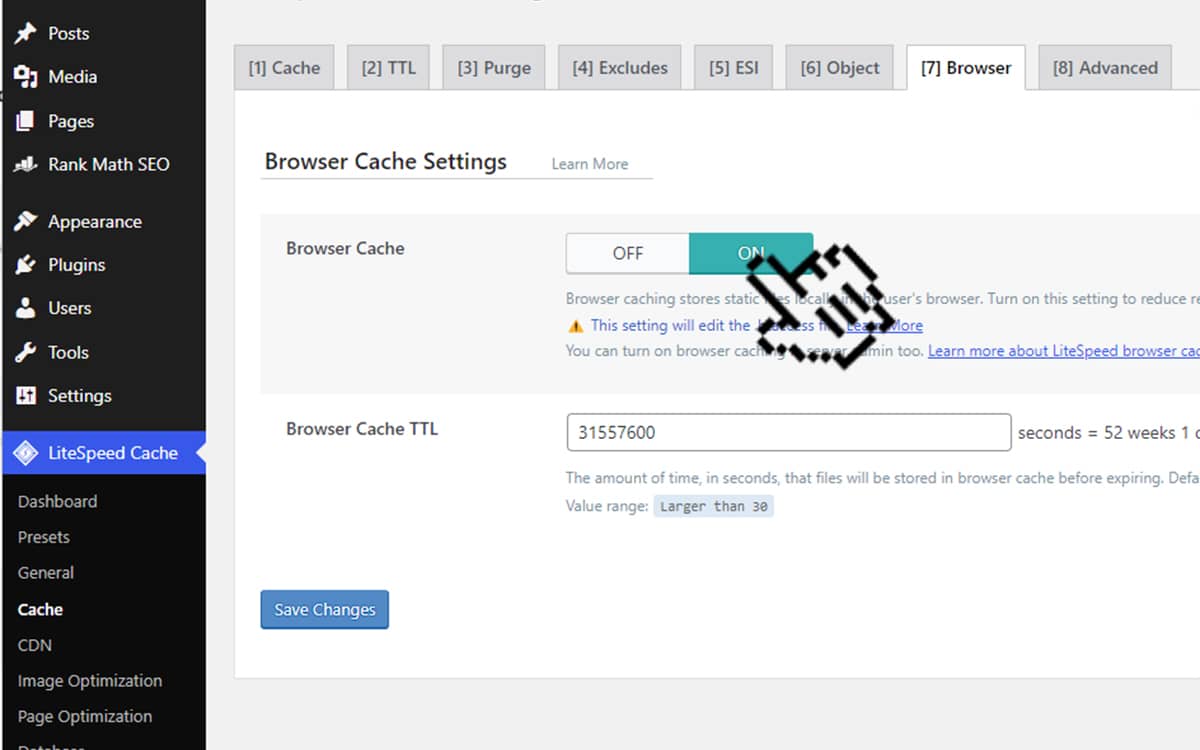1200x750 pixels.
Task: Click the Users icon in sidebar
Action: pos(27,308)
